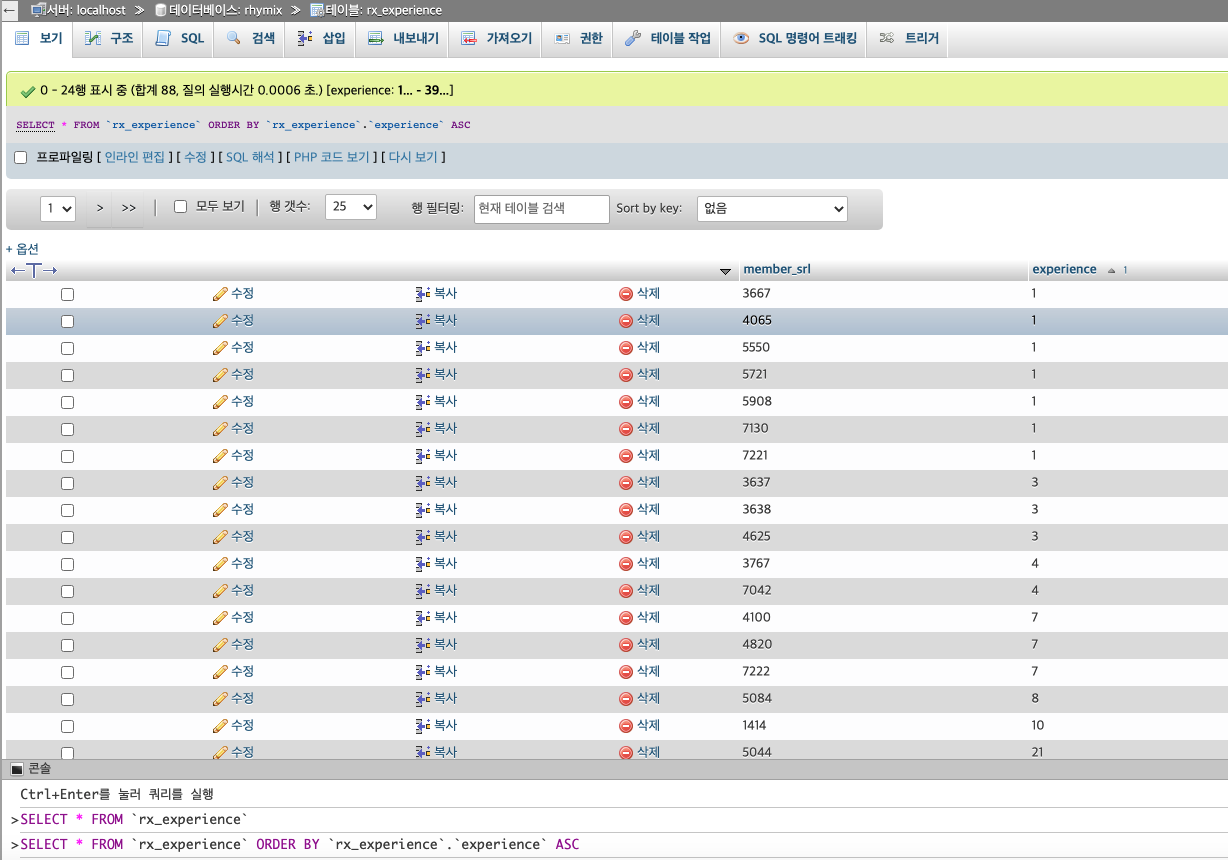The height and width of the screenshot is (860, 1228).
Task: Open the 트리거 tab
Action: 910,38
